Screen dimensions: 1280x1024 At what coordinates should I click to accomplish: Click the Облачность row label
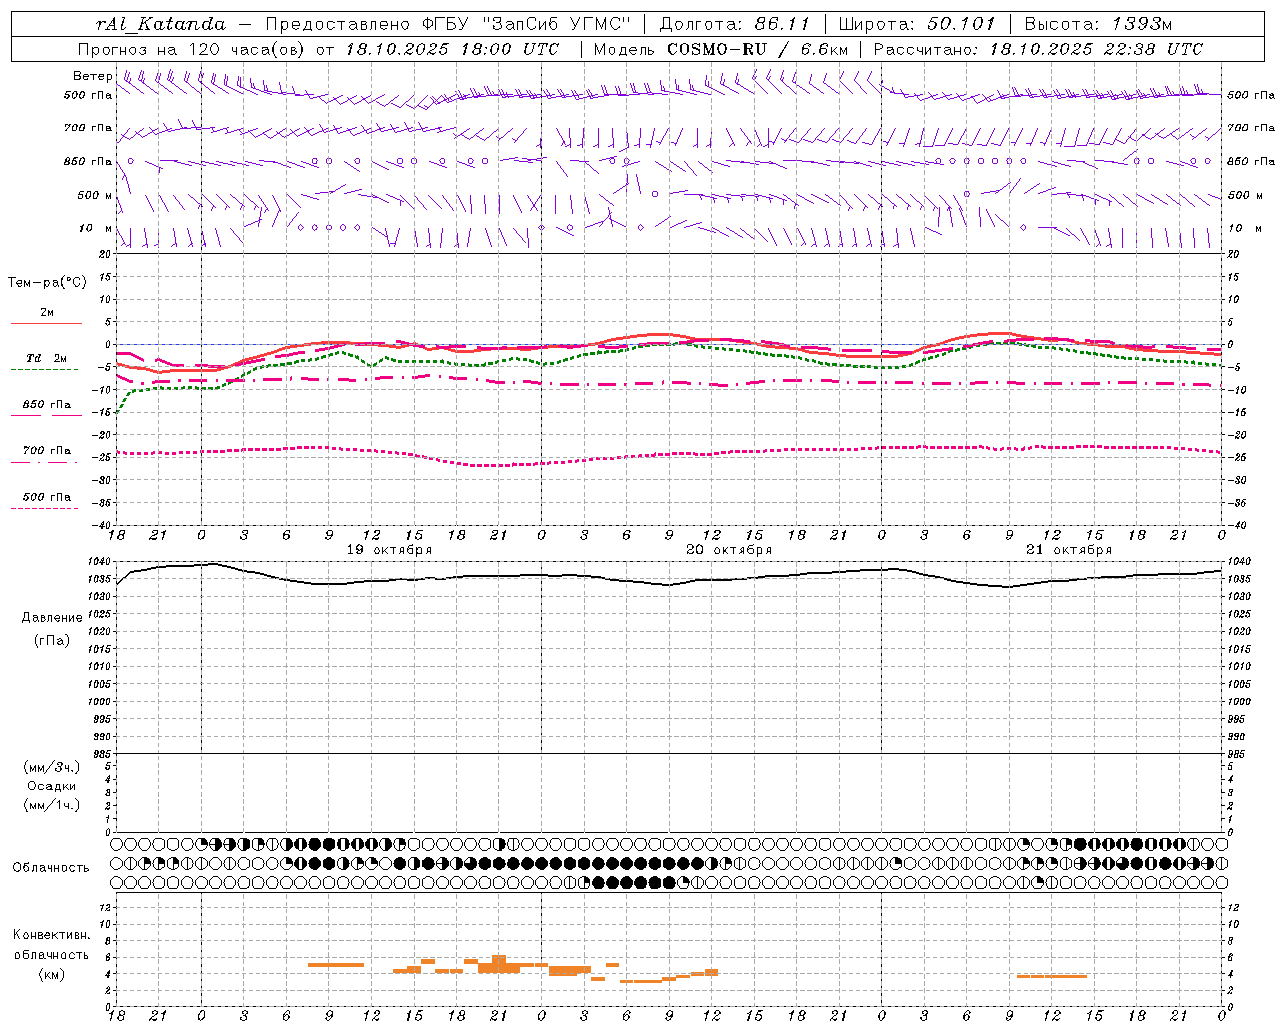[x=50, y=868]
